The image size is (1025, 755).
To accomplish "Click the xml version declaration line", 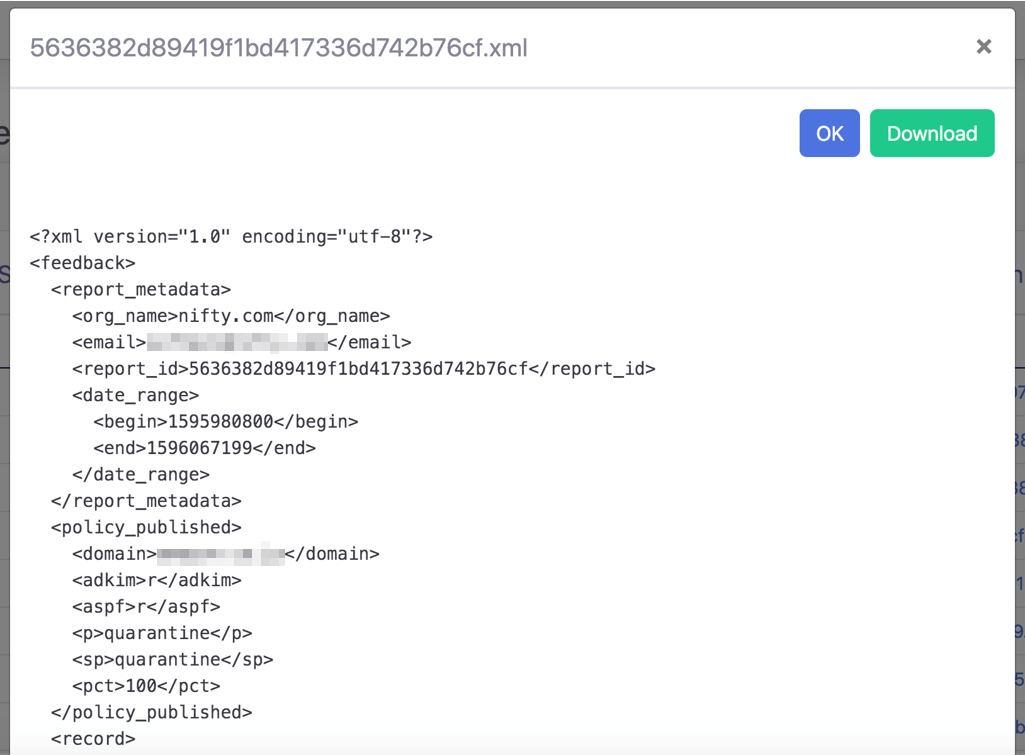I will (231, 237).
